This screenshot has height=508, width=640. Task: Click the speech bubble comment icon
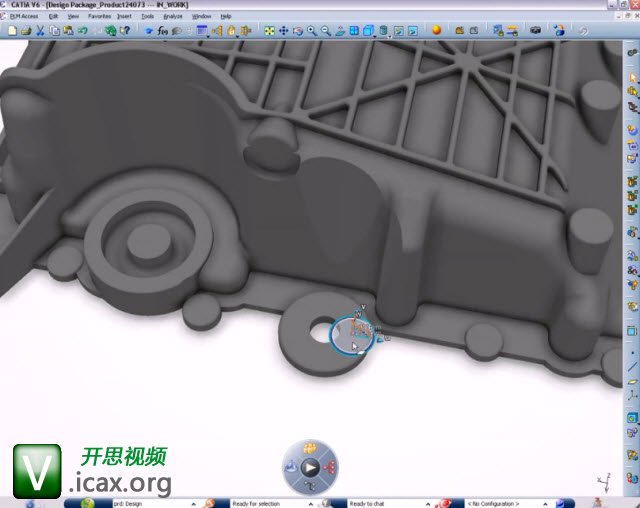coord(177,31)
